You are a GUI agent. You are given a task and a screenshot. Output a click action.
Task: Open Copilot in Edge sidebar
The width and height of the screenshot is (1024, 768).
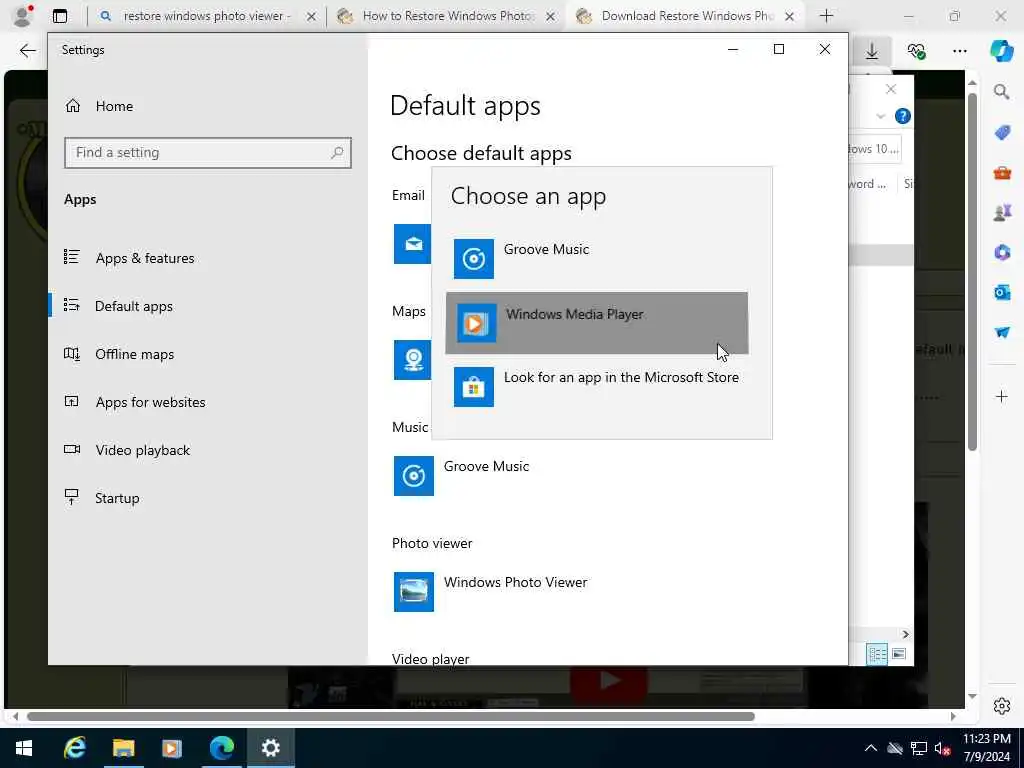pyautogui.click(x=1002, y=51)
